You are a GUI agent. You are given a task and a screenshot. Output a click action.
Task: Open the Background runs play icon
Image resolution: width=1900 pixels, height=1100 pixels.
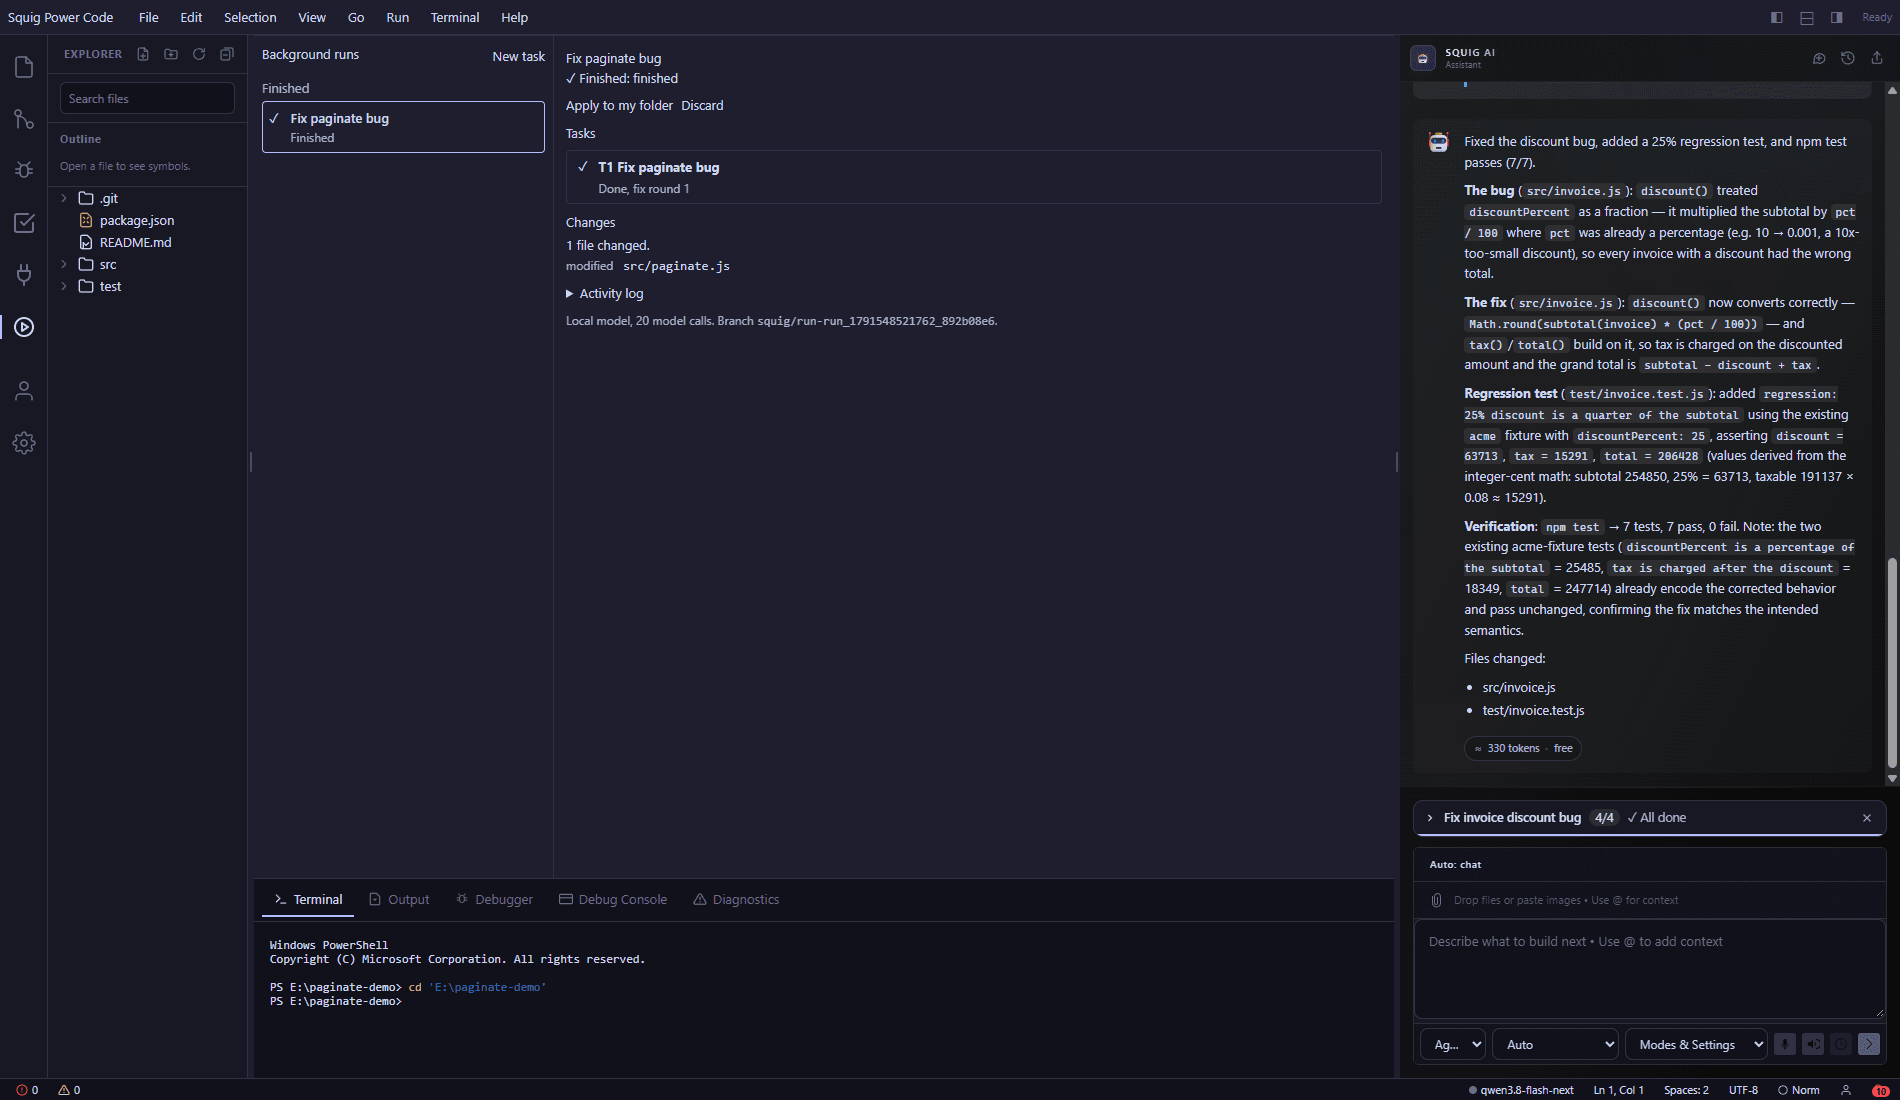(x=24, y=327)
